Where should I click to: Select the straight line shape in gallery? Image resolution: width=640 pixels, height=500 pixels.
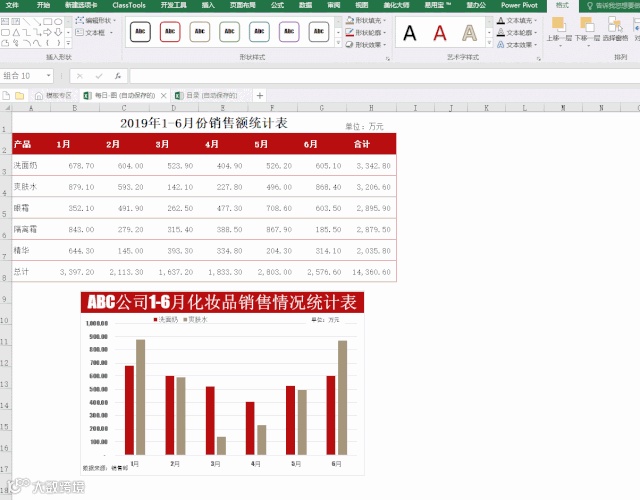click(27, 22)
